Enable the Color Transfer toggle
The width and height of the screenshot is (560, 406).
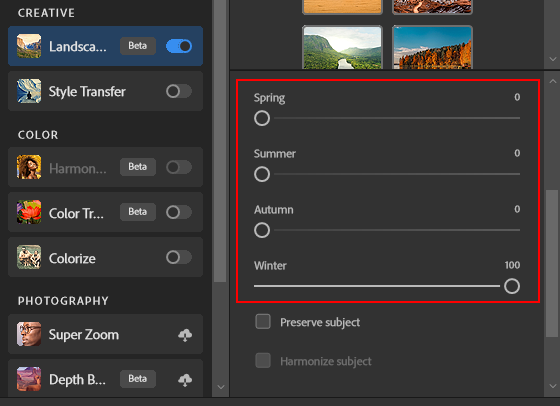click(x=179, y=212)
